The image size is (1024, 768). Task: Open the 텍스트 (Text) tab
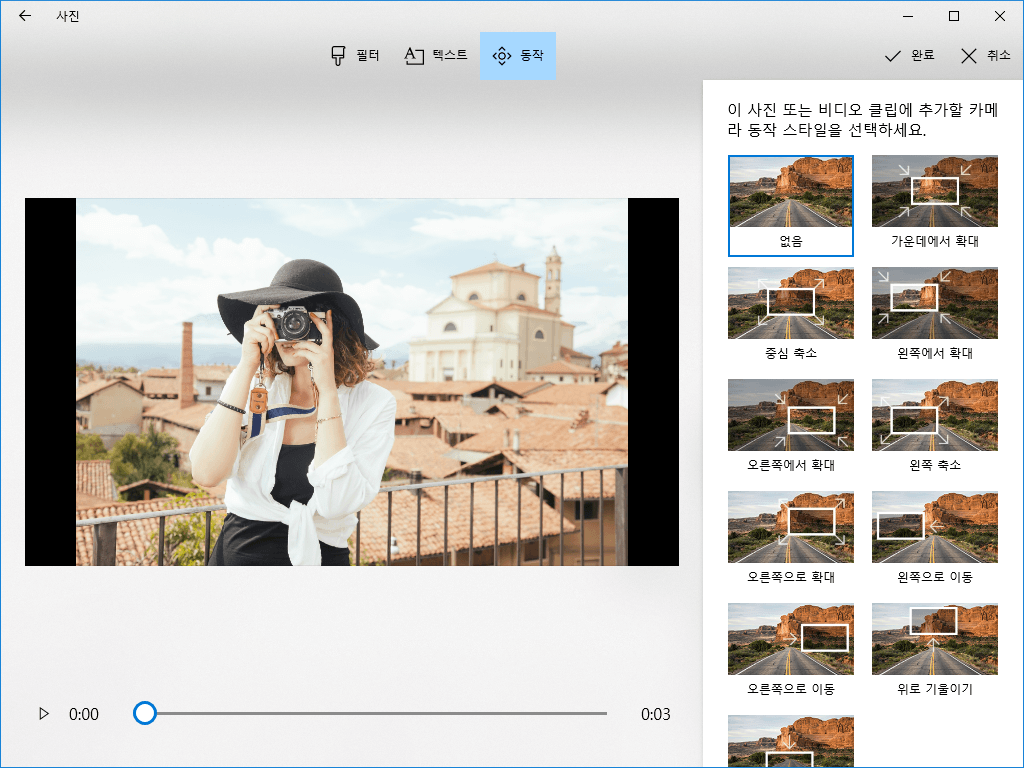tap(436, 56)
